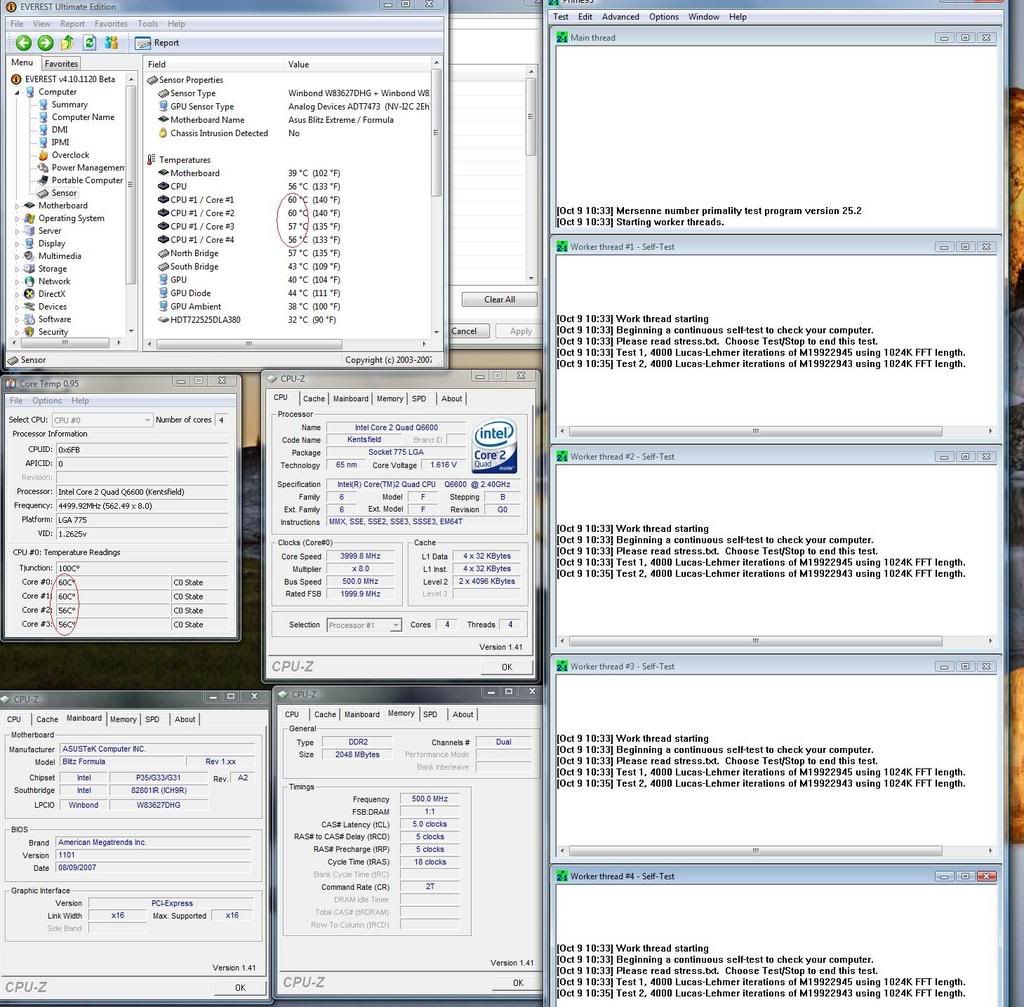The height and width of the screenshot is (1007, 1024).
Task: Select the CPU #1 / Core #4 row
Action: coord(287,240)
